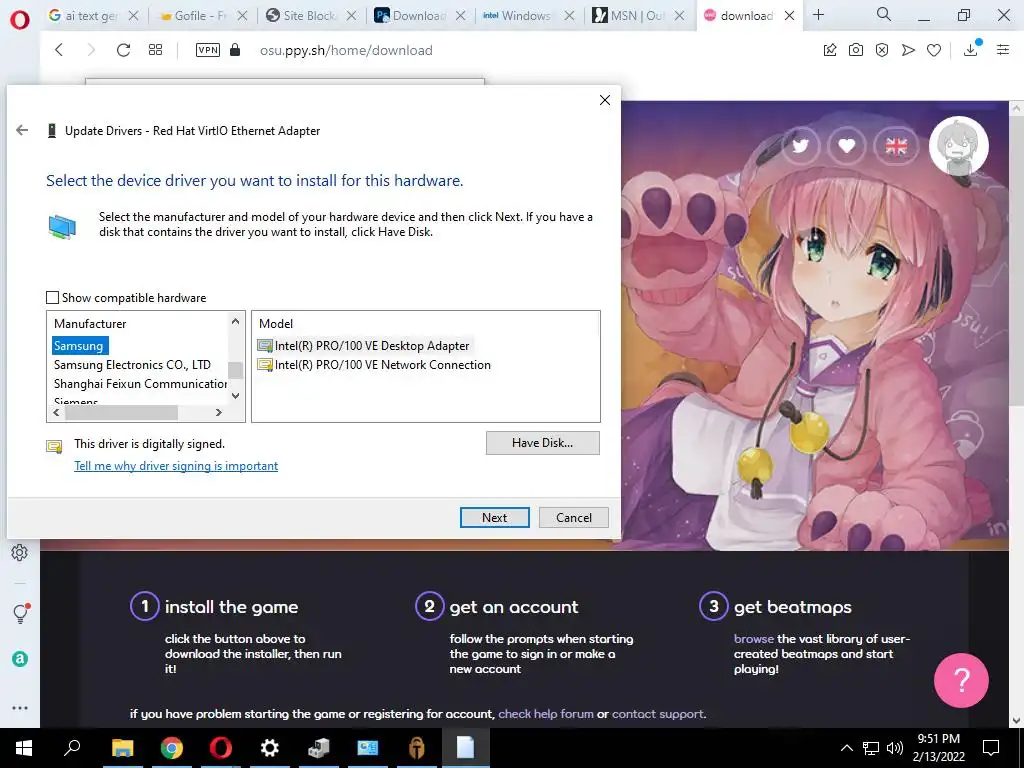Open the notification center icon
Image resolution: width=1024 pixels, height=768 pixels.
pyautogui.click(x=991, y=748)
